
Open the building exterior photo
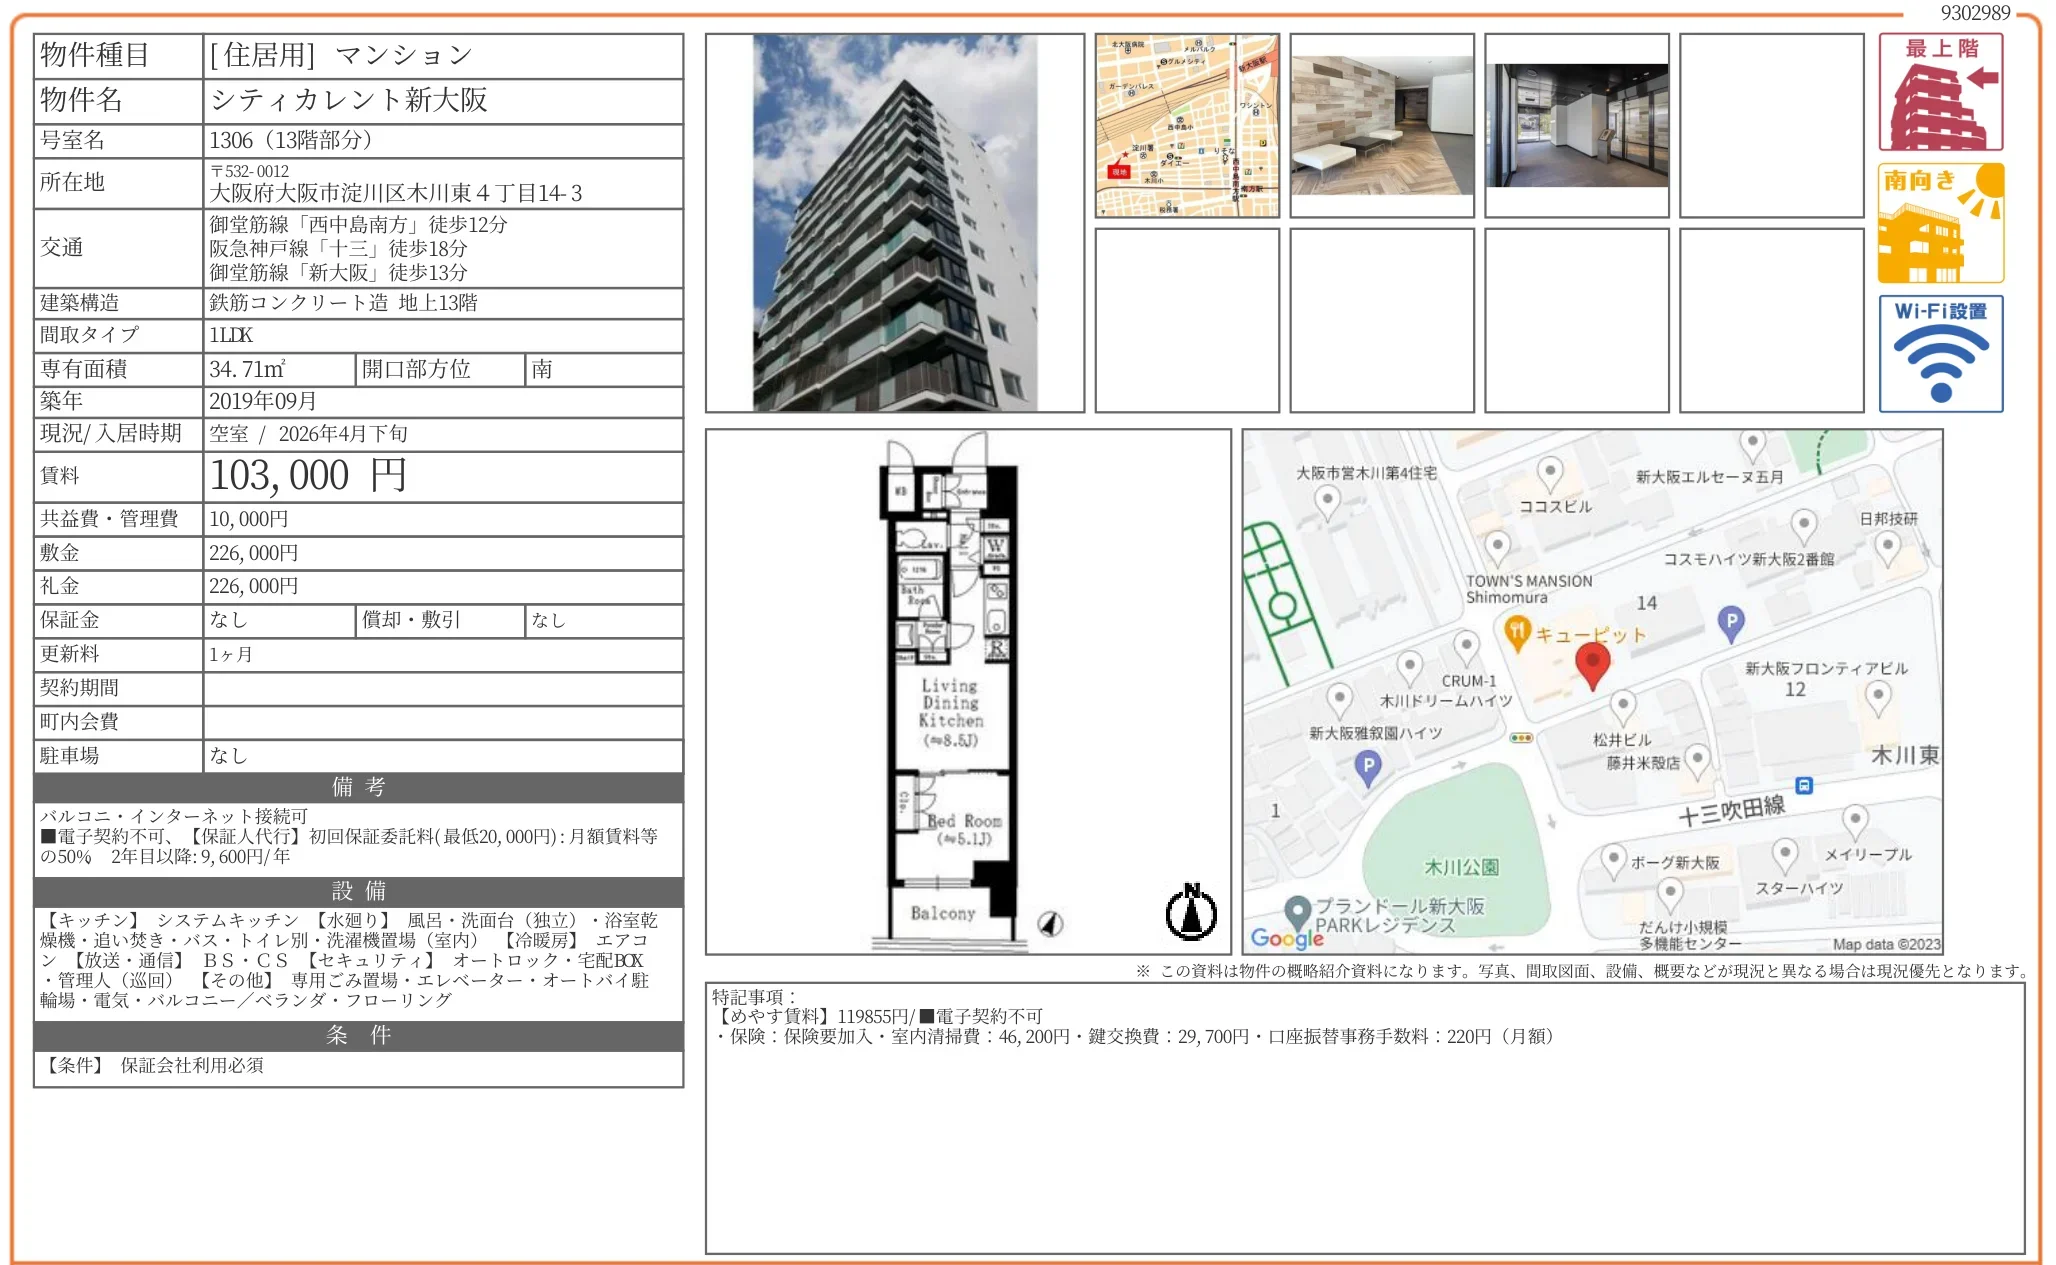[894, 223]
